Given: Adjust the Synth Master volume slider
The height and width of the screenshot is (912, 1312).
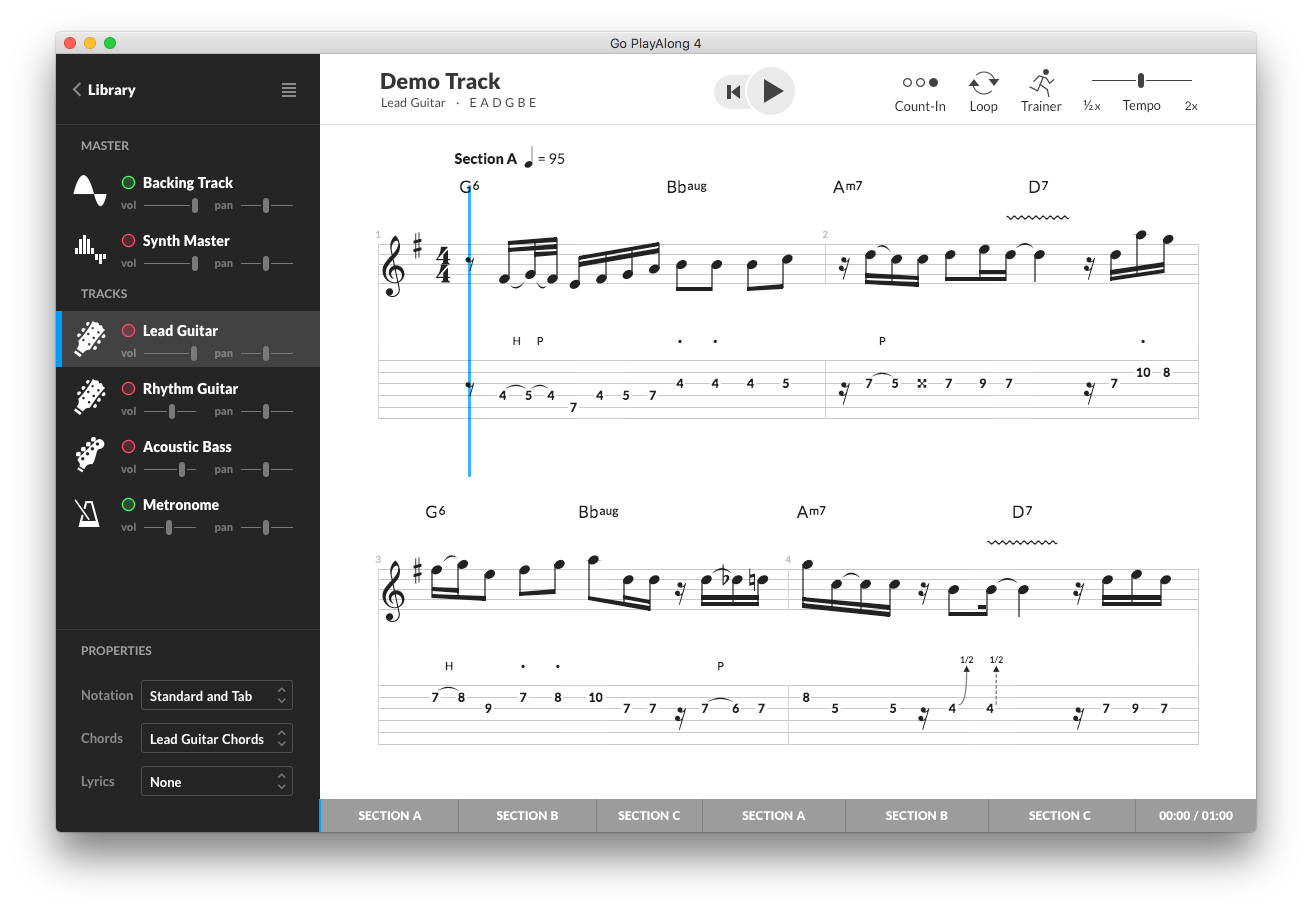Looking at the screenshot, I should pos(172,264).
